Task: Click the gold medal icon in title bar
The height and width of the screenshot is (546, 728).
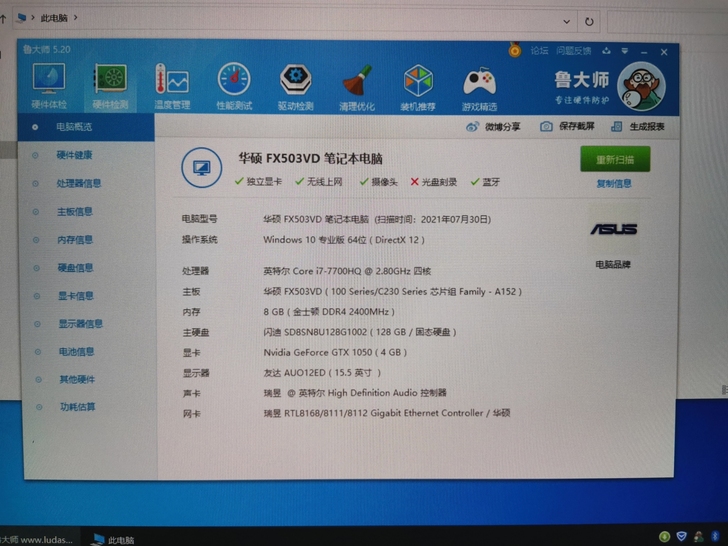Action: point(514,49)
